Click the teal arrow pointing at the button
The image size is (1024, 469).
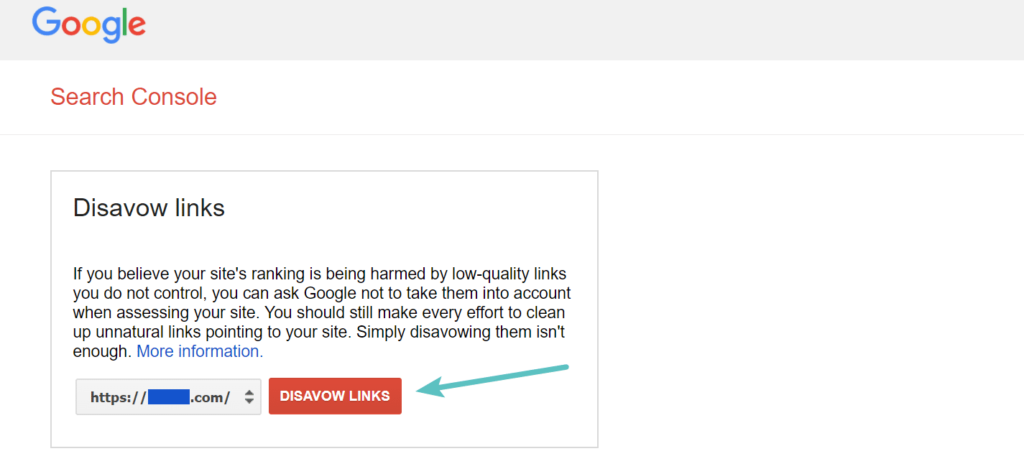[492, 380]
